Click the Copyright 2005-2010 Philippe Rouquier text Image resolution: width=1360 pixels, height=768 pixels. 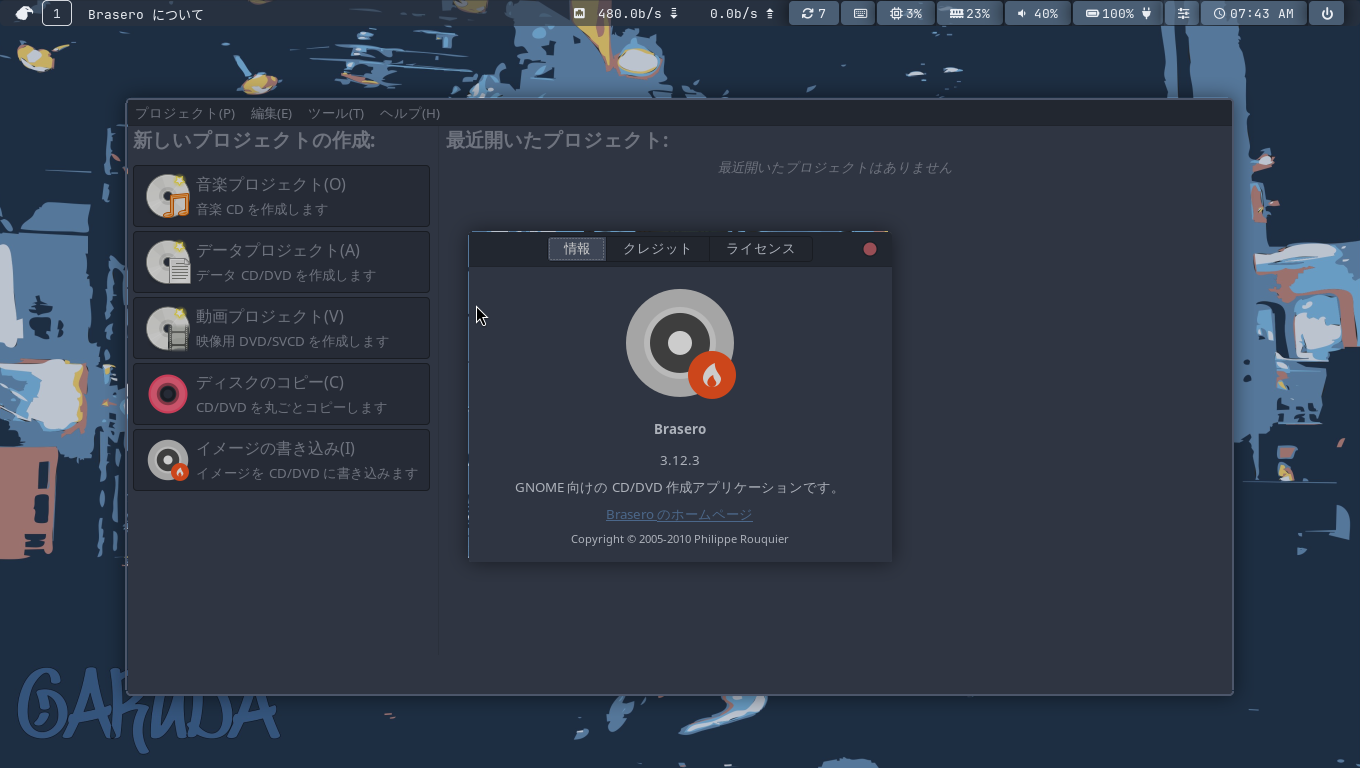[680, 539]
